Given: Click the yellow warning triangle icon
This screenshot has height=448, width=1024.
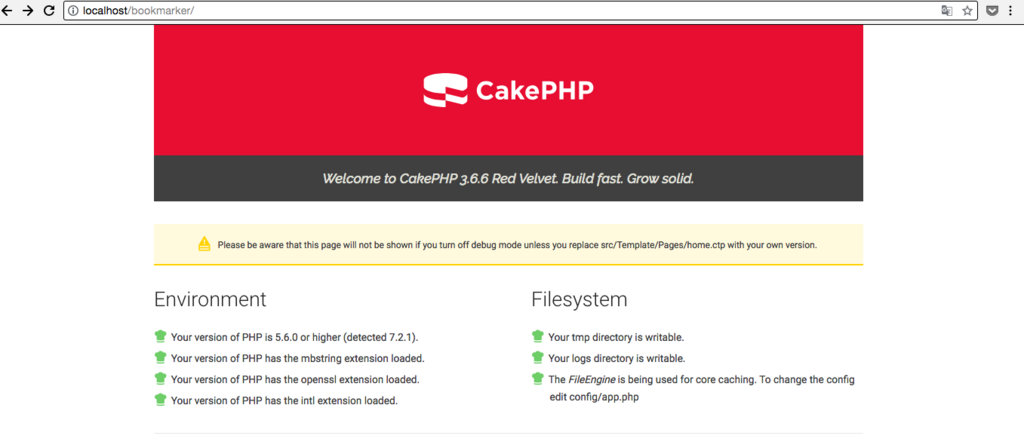Looking at the screenshot, I should 204,244.
